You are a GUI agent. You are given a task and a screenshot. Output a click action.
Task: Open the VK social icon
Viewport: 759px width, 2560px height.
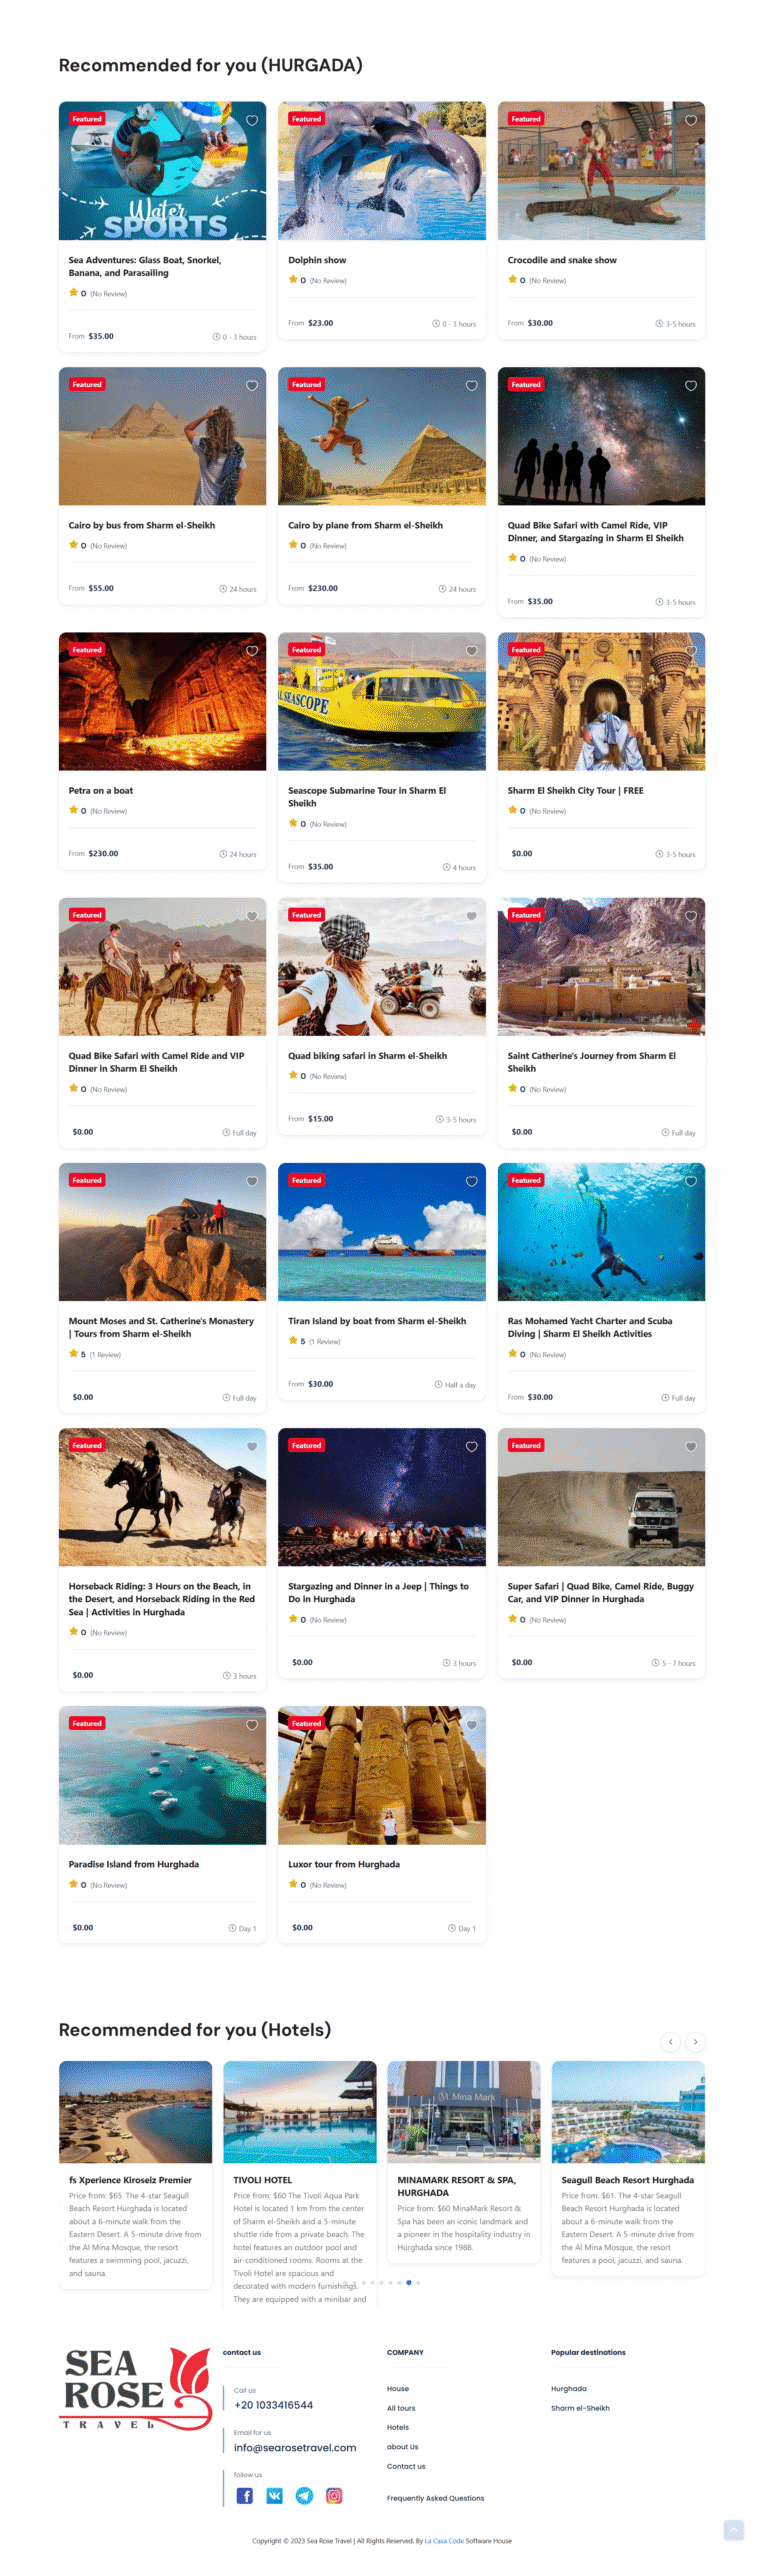click(x=274, y=2495)
